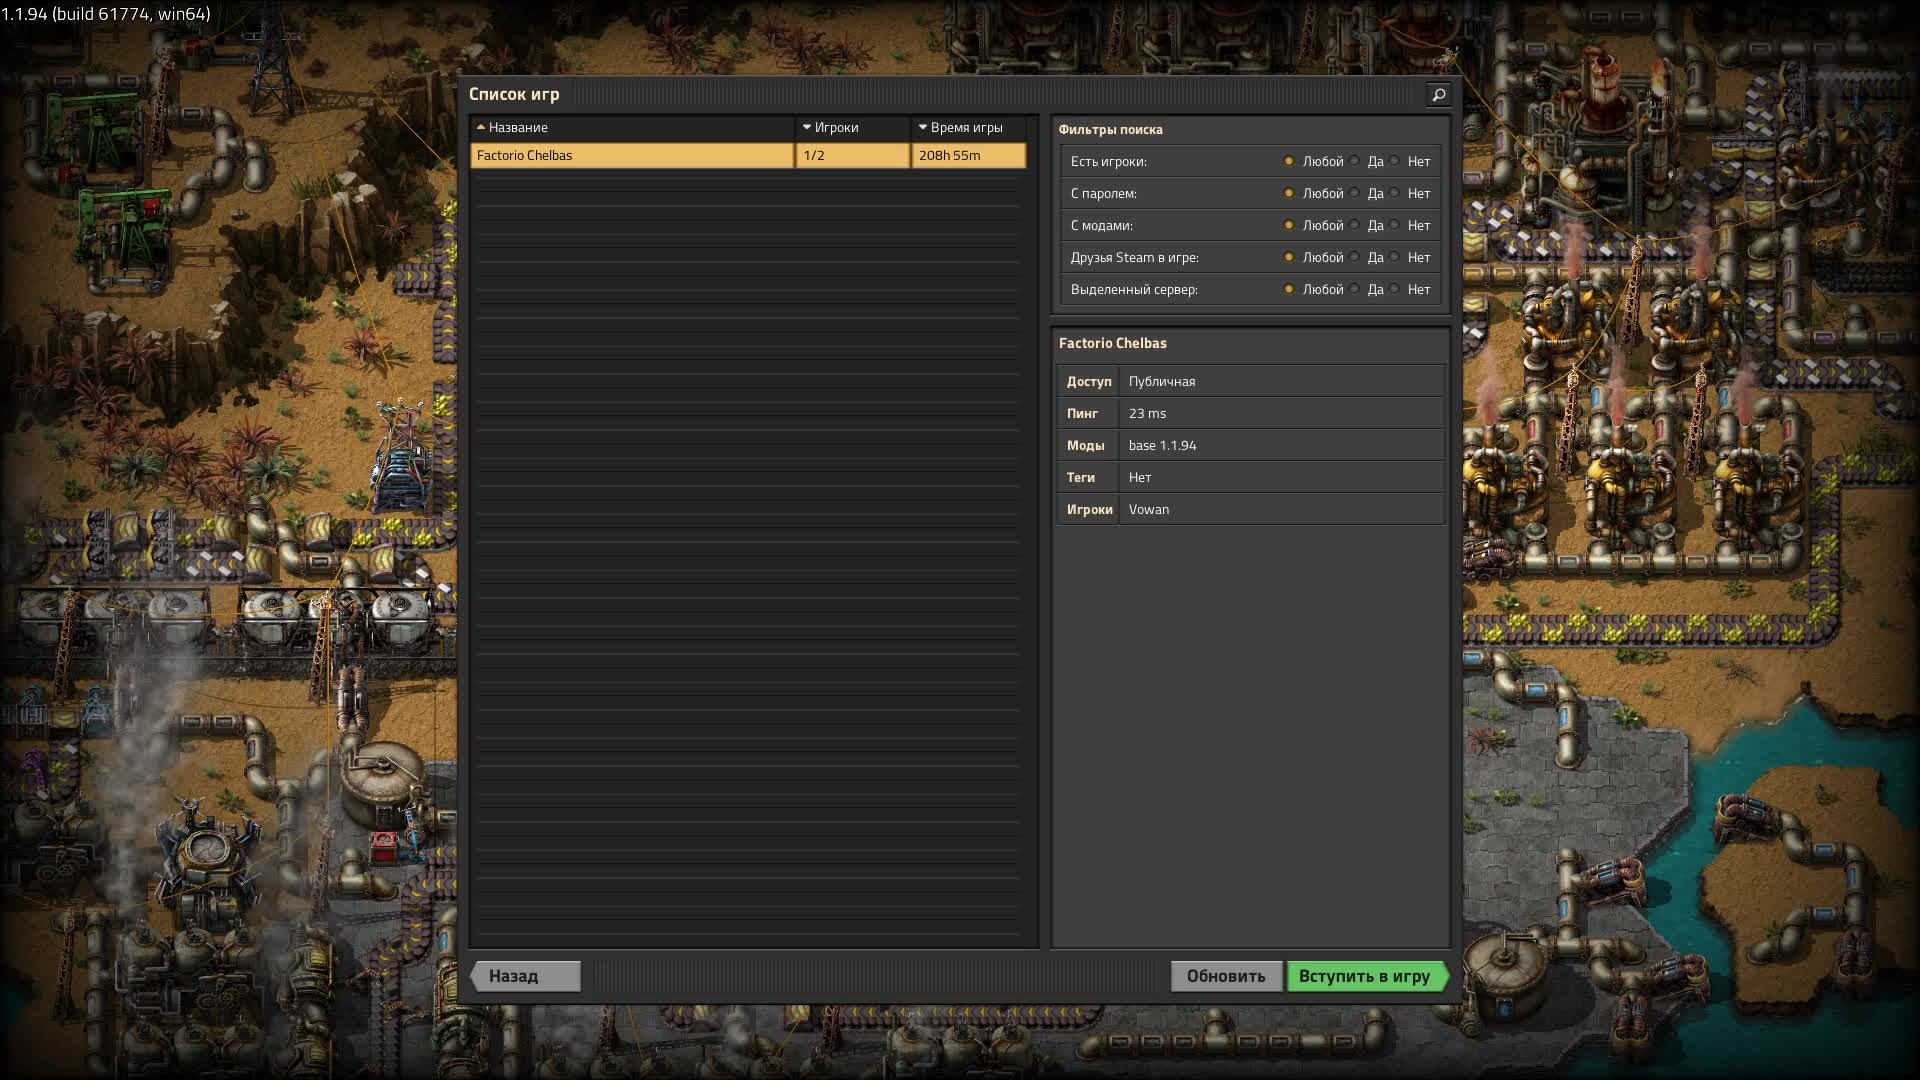The image size is (1920, 1080).
Task: Click the sort arrow on Время игры column
Action: pos(923,128)
